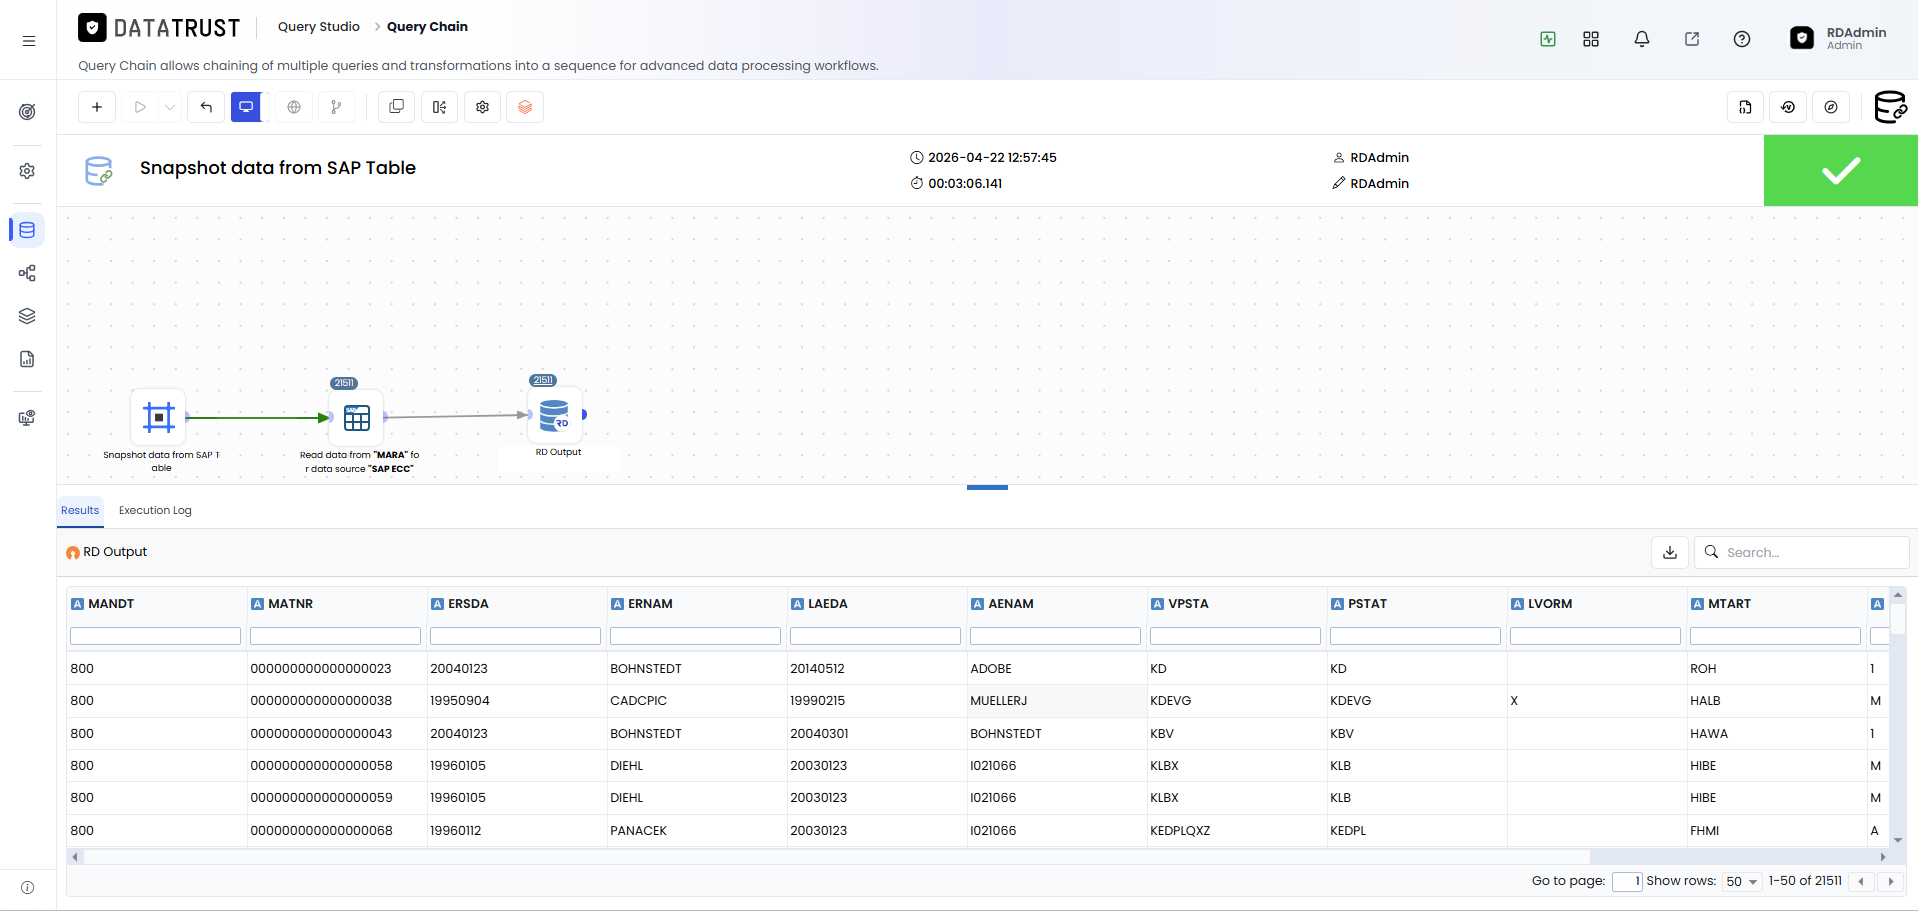Click the red layered stack toolbar icon
Image resolution: width=1918 pixels, height=911 pixels.
[x=525, y=107]
